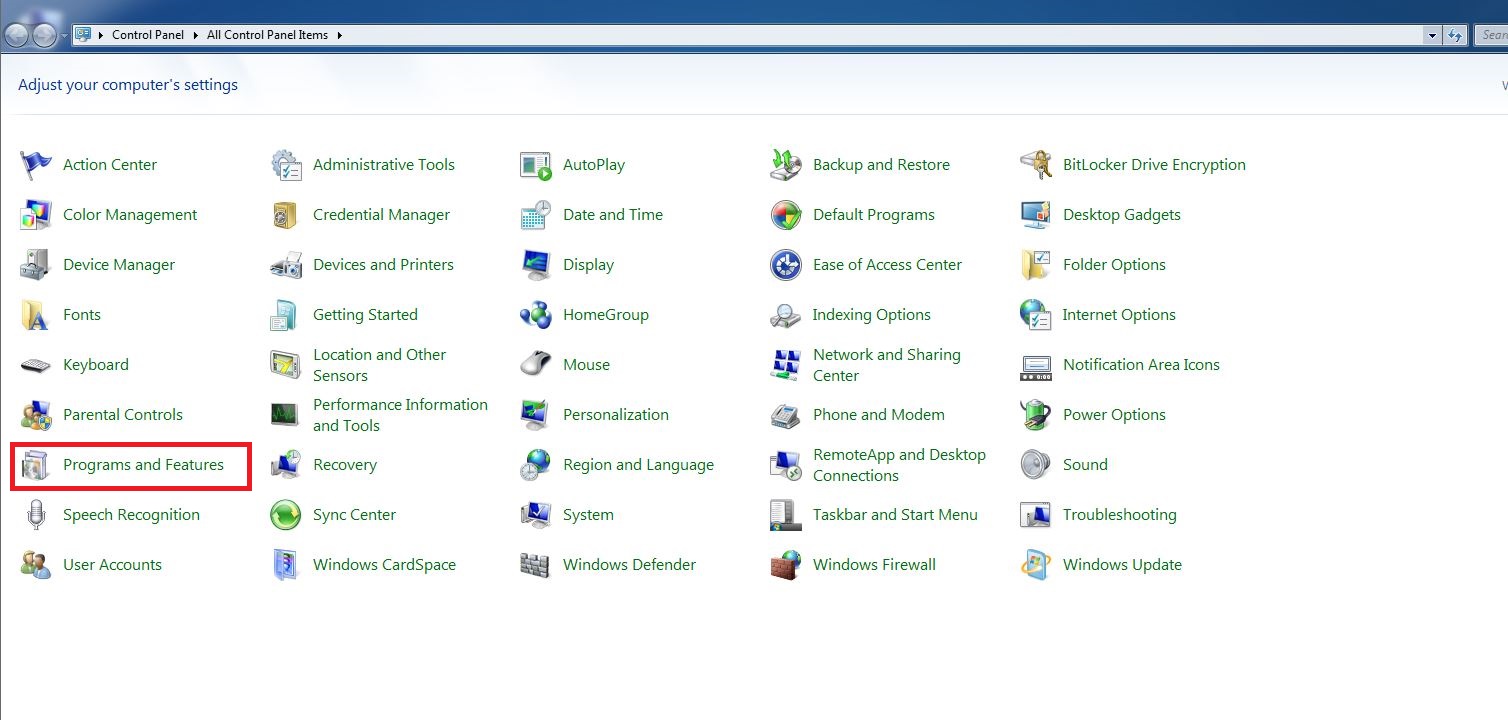Open Parental Controls link
This screenshot has height=720, width=1508.
tap(123, 415)
